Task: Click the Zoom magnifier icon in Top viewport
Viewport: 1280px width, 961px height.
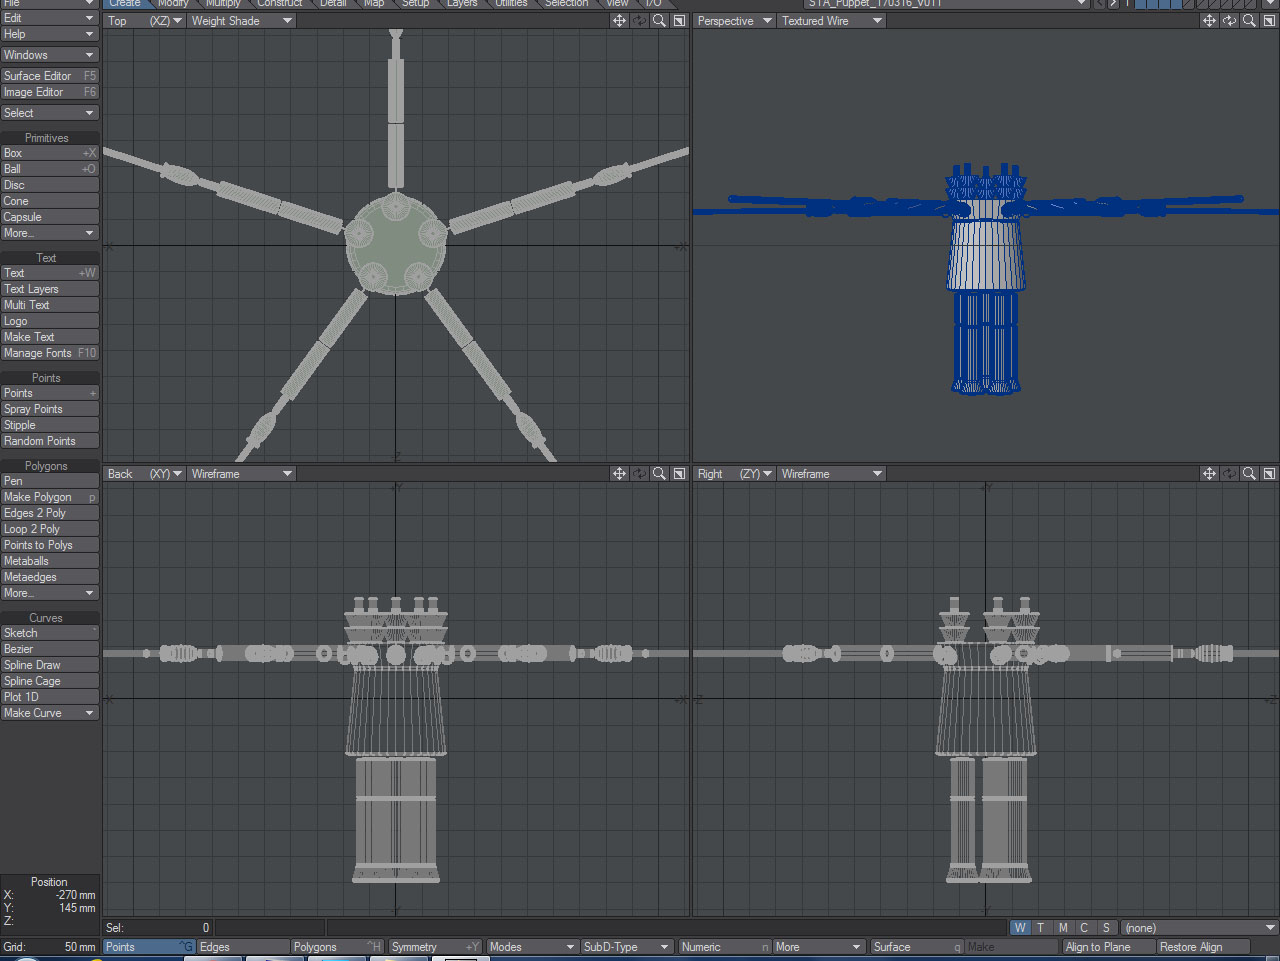Action: (659, 20)
